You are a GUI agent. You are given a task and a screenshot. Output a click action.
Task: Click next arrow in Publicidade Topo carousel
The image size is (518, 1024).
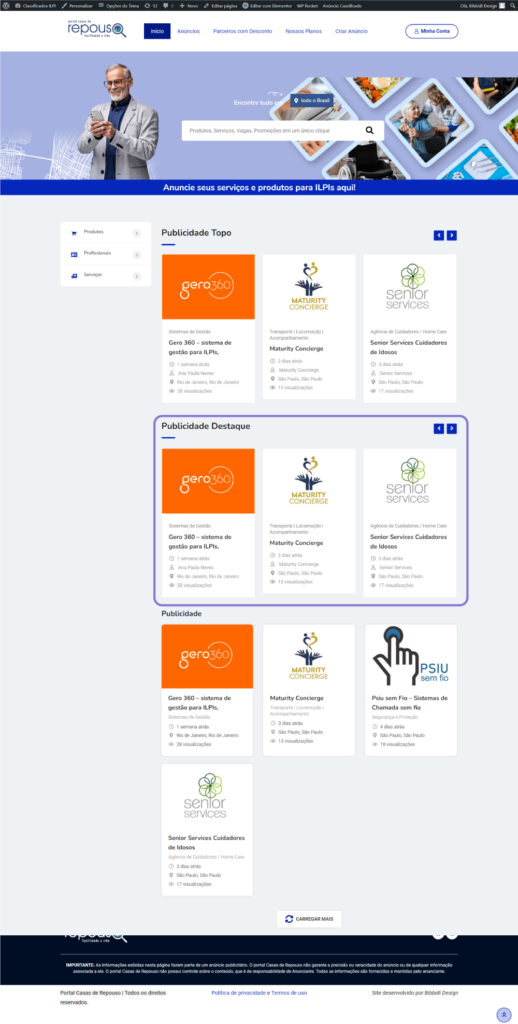451,235
